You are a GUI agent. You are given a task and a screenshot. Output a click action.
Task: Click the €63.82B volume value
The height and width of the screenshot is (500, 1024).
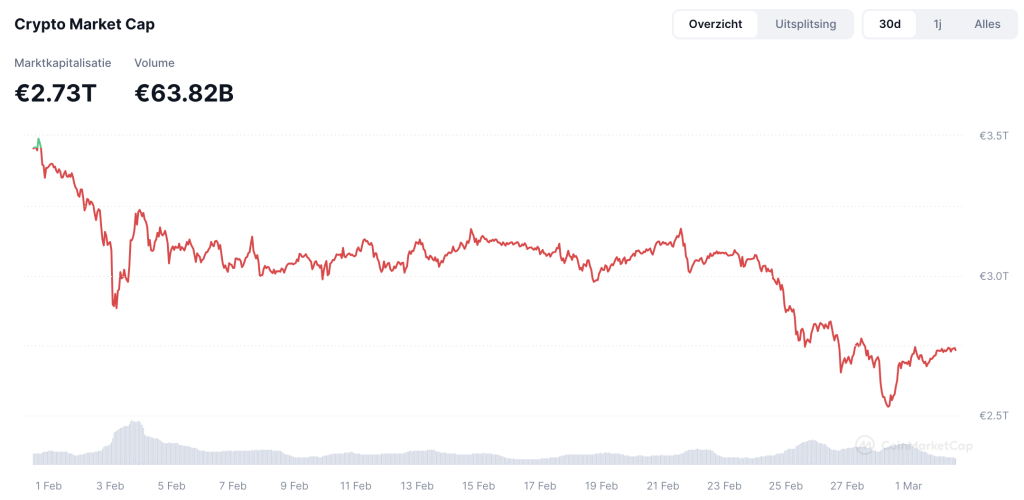coord(184,94)
